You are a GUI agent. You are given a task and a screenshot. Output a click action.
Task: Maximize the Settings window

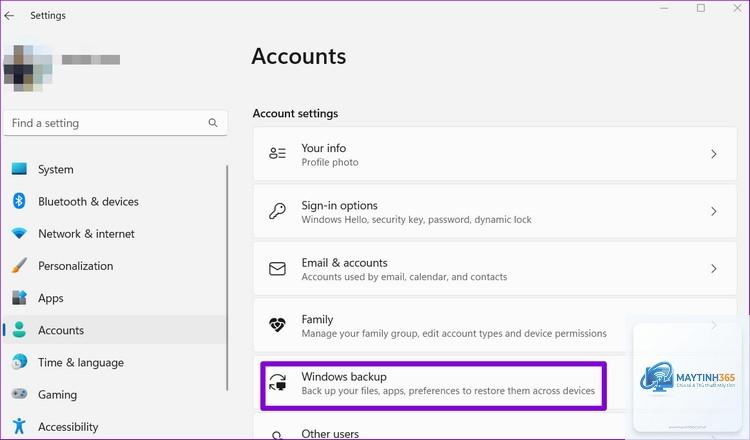tap(701, 8)
